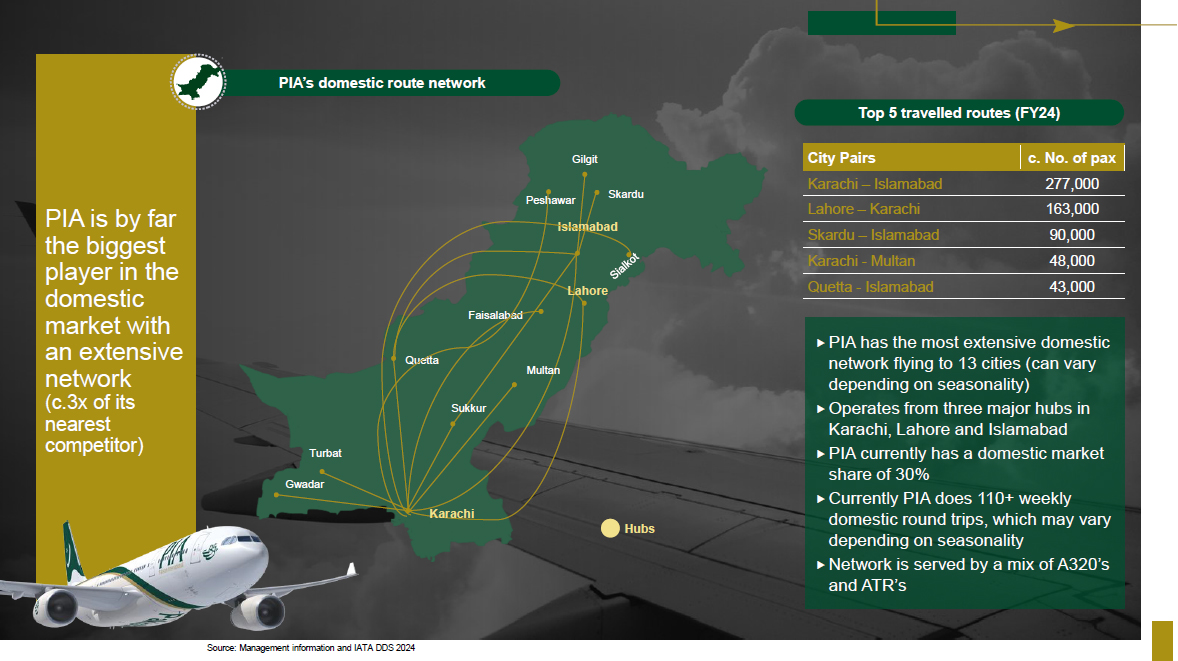Select the 'Skardu – Islamabad' route row
1178x661 pixels.
(x=964, y=234)
